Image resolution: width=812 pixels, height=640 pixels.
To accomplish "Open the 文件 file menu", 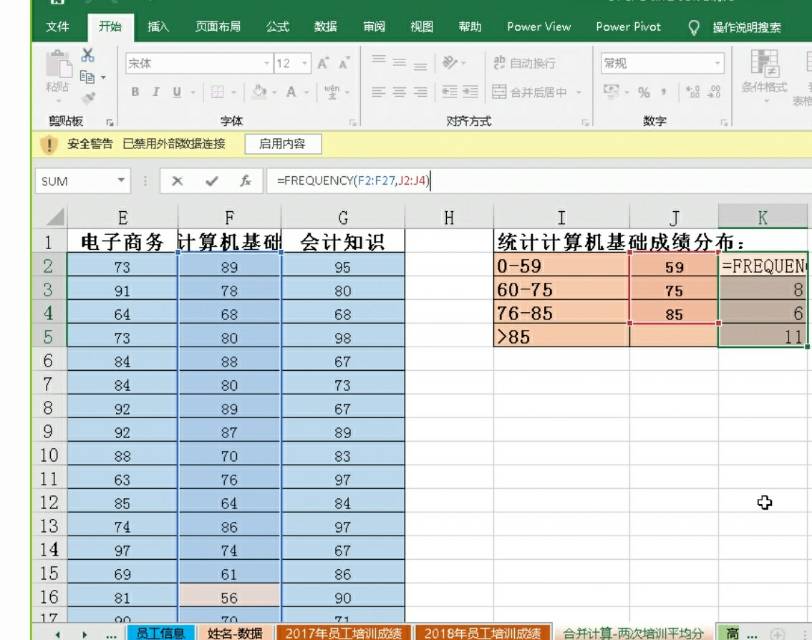I will pos(57,26).
